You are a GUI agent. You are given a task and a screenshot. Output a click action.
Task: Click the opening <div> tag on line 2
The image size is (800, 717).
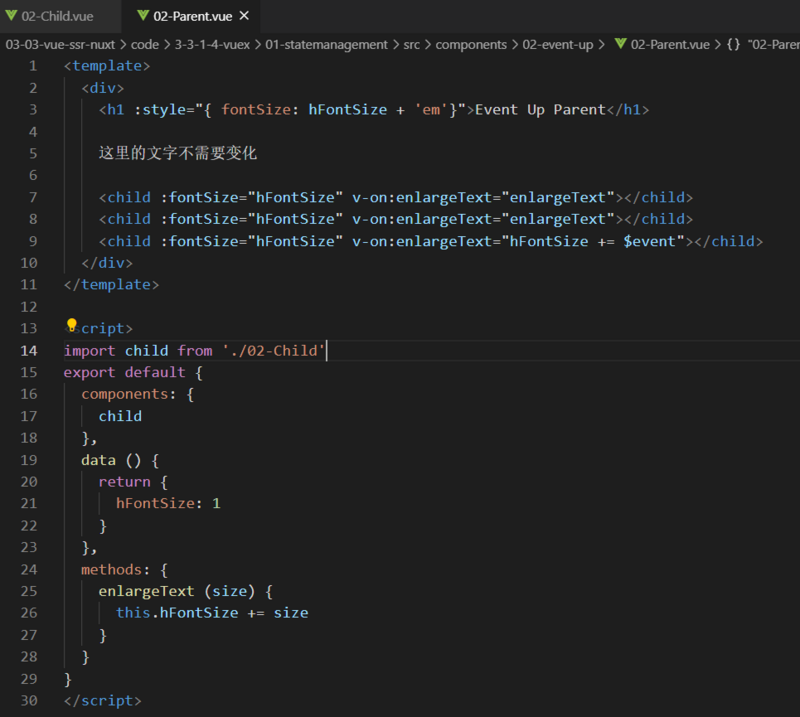(x=103, y=88)
